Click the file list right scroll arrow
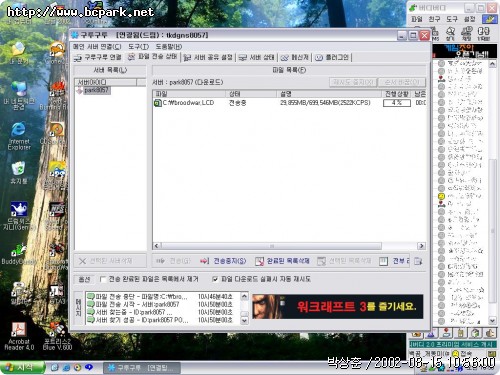 point(421,246)
